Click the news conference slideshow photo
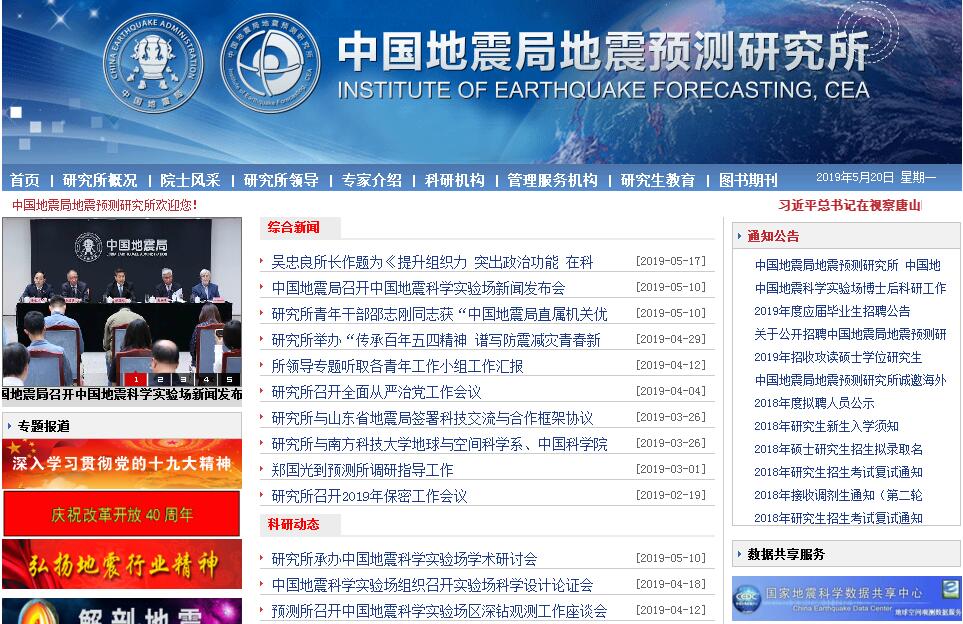The width and height of the screenshot is (963, 624). (x=122, y=295)
